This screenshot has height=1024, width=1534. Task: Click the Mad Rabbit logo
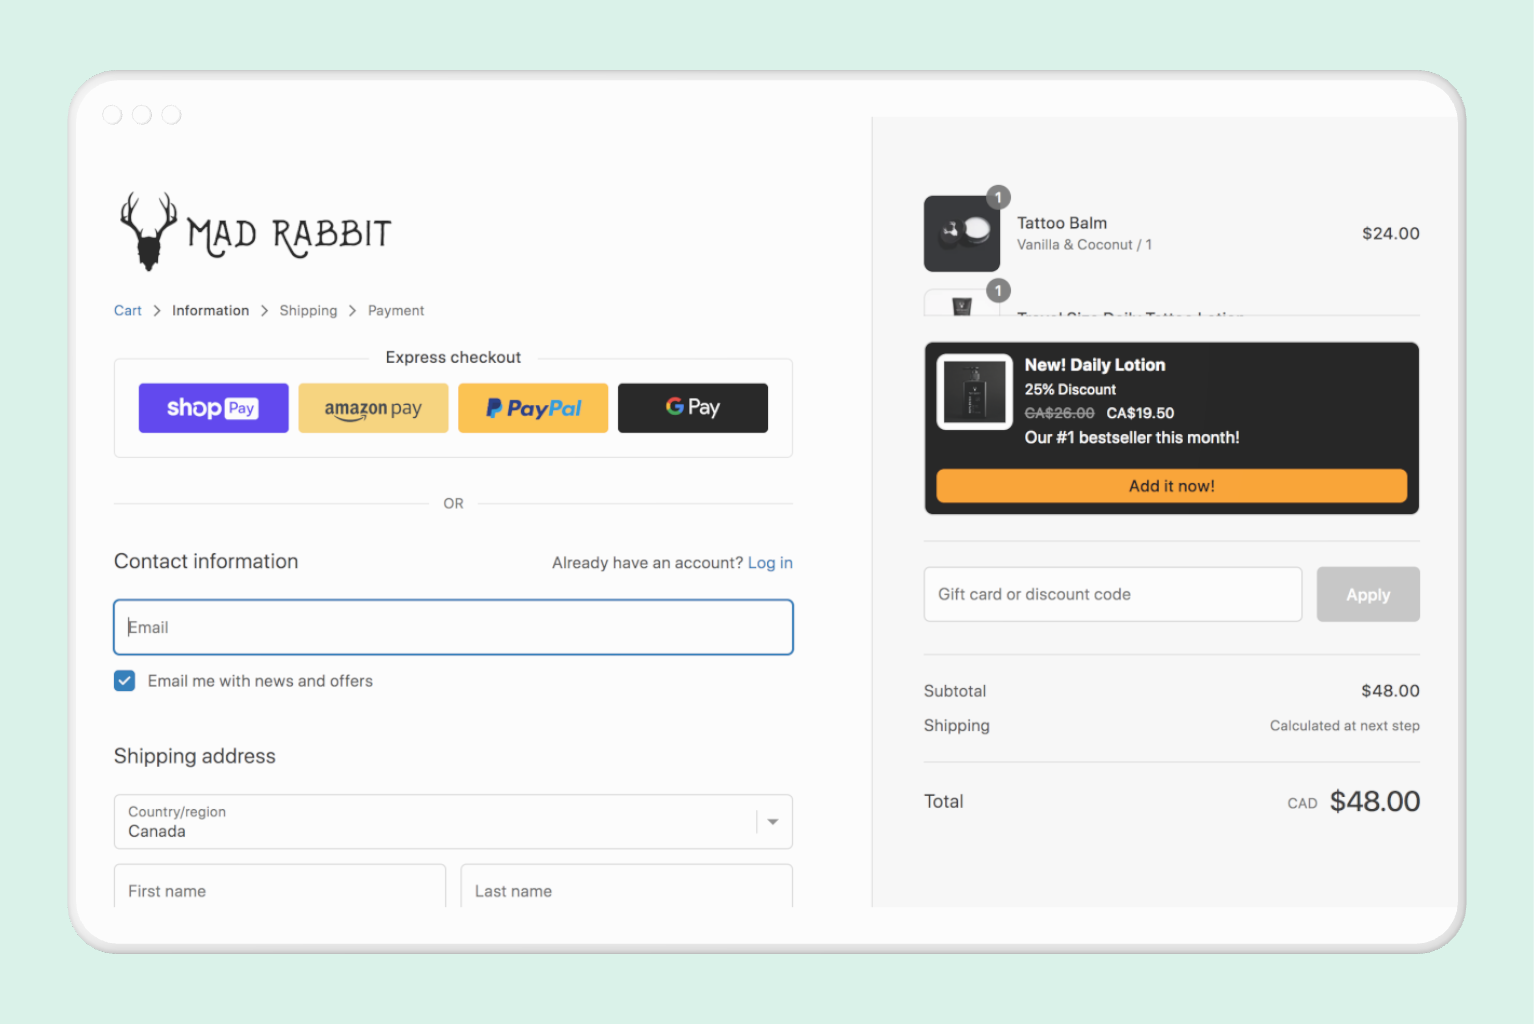click(x=255, y=232)
